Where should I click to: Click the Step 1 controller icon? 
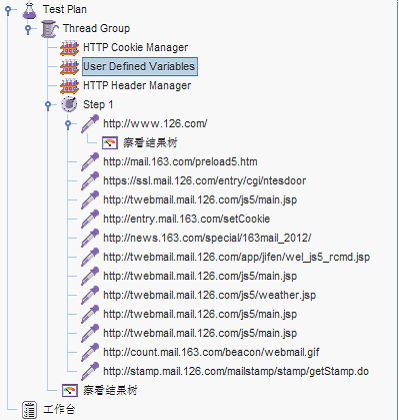pyautogui.click(x=69, y=105)
